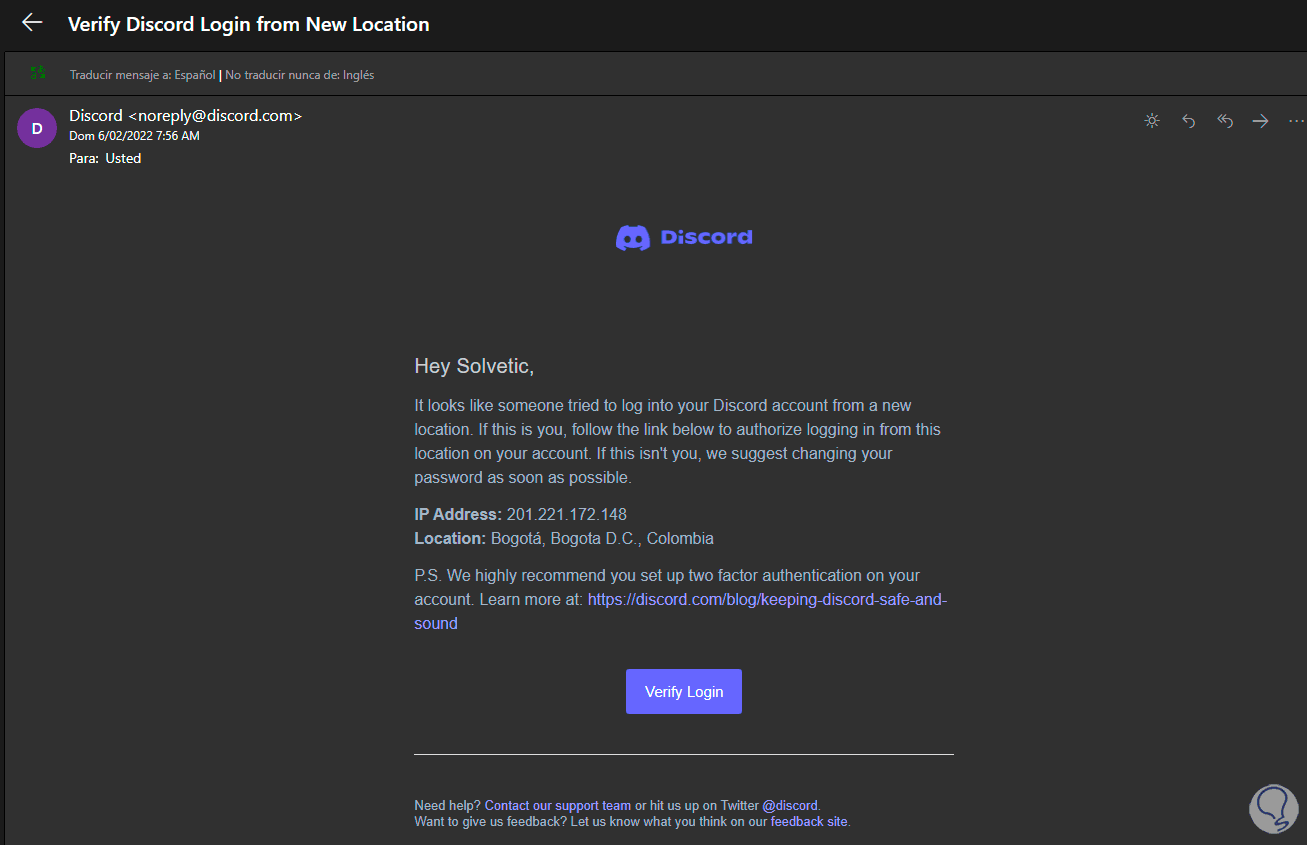Toggle light background with the sun icon
This screenshot has height=845, width=1307.
pos(1152,121)
